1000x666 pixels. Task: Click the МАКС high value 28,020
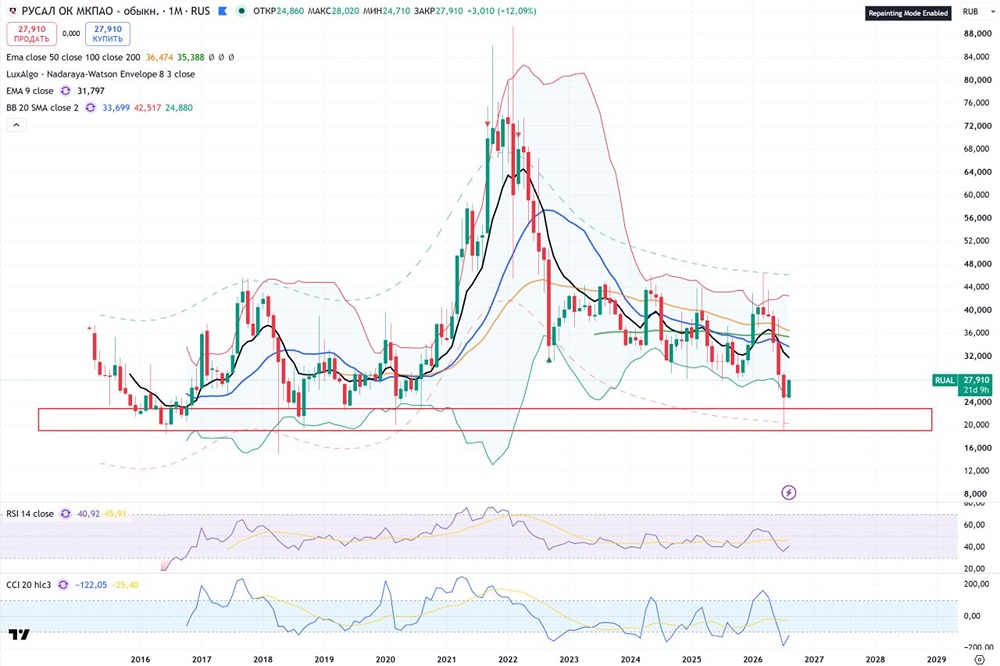pyautogui.click(x=346, y=11)
